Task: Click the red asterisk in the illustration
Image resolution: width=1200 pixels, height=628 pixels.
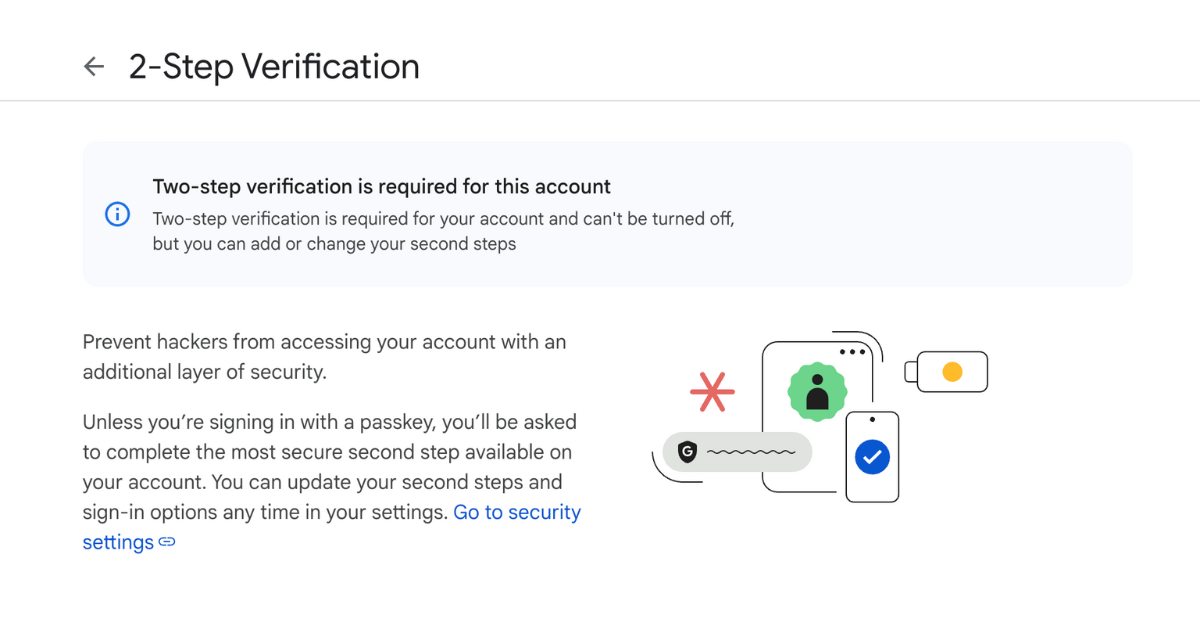Action: click(712, 390)
